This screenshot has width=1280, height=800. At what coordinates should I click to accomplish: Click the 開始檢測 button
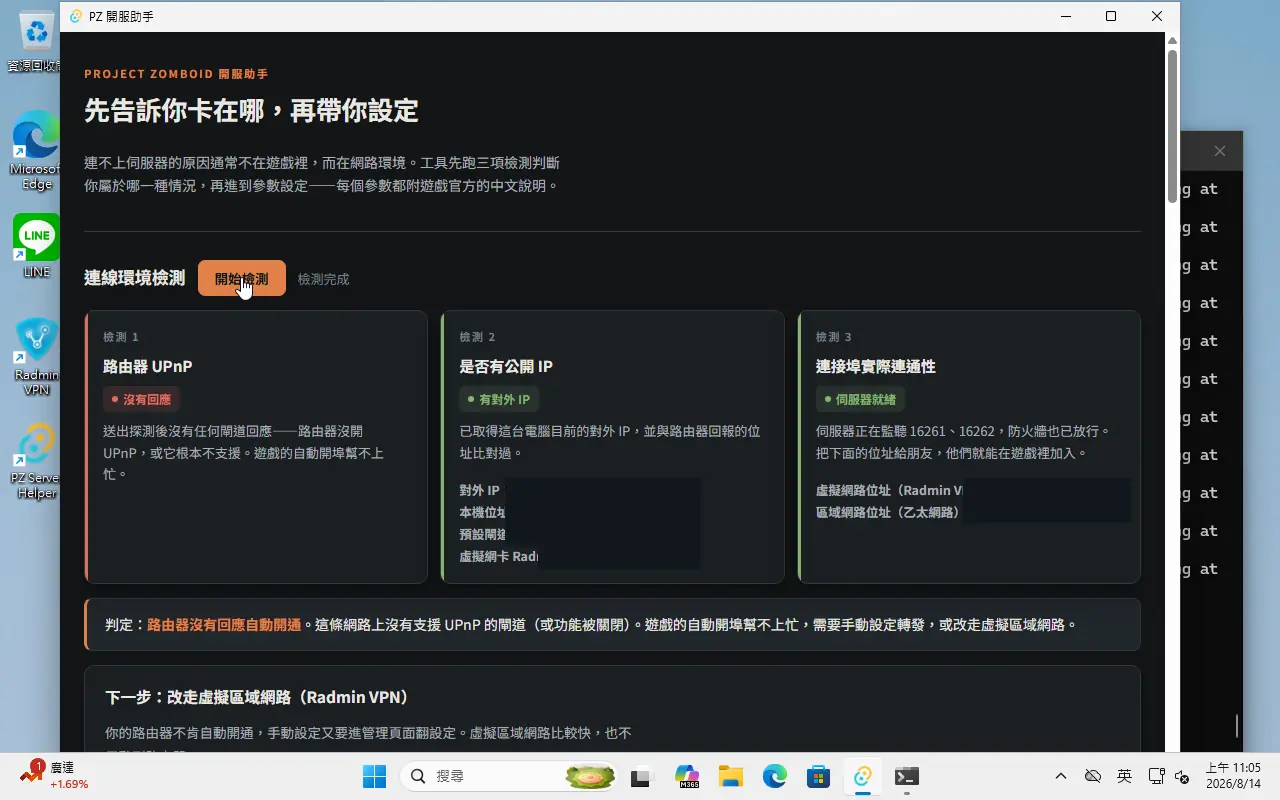tap(242, 279)
